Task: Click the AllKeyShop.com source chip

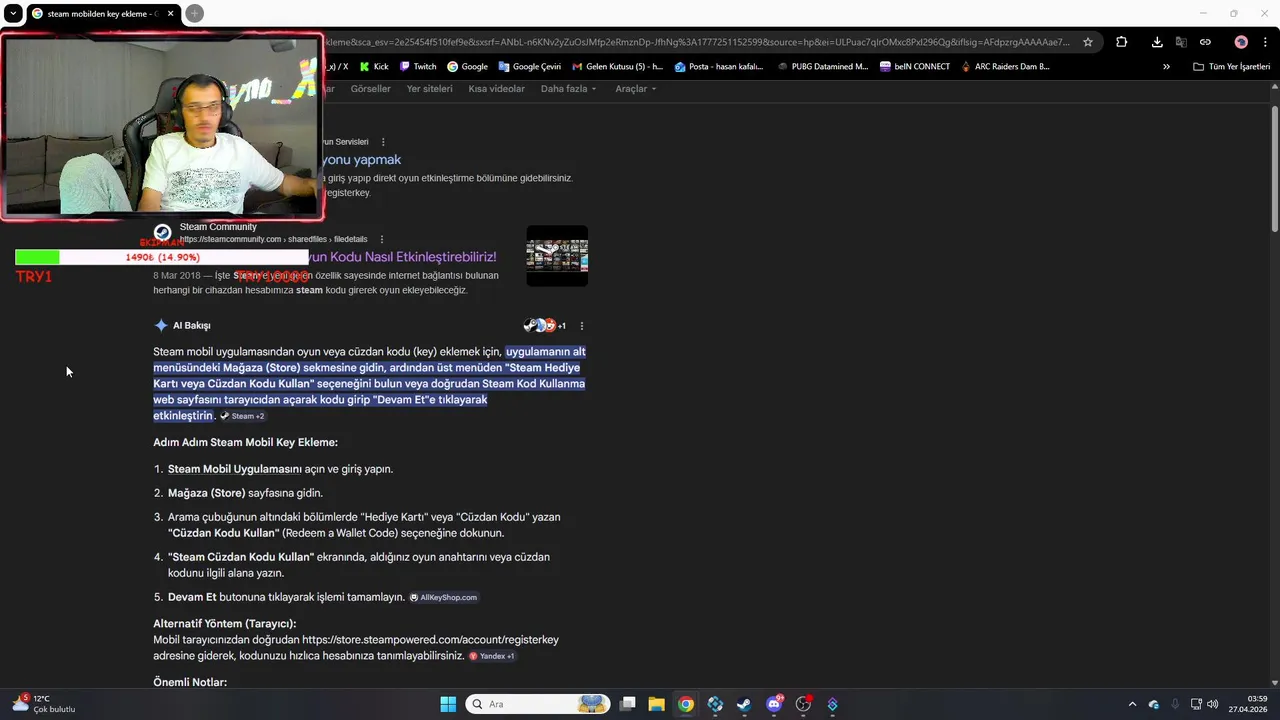Action: point(443,597)
